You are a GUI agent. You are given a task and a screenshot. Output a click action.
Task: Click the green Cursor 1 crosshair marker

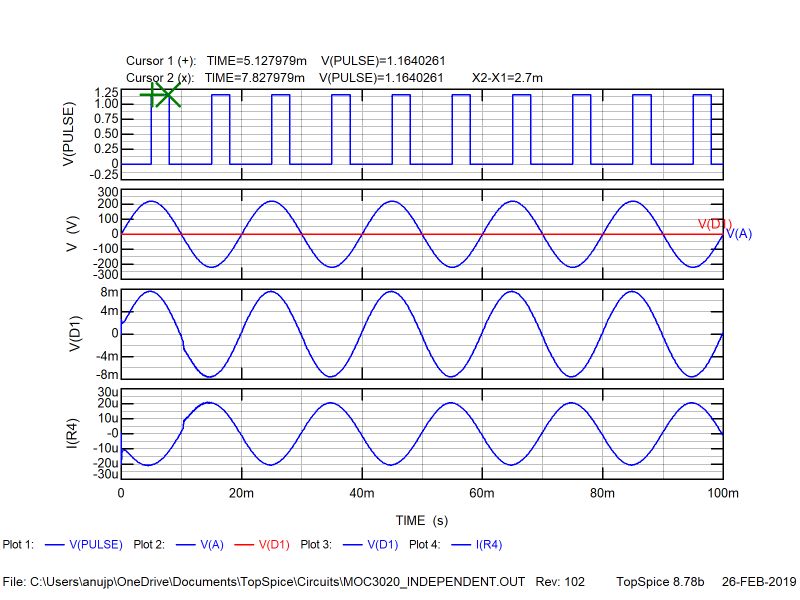pos(150,93)
